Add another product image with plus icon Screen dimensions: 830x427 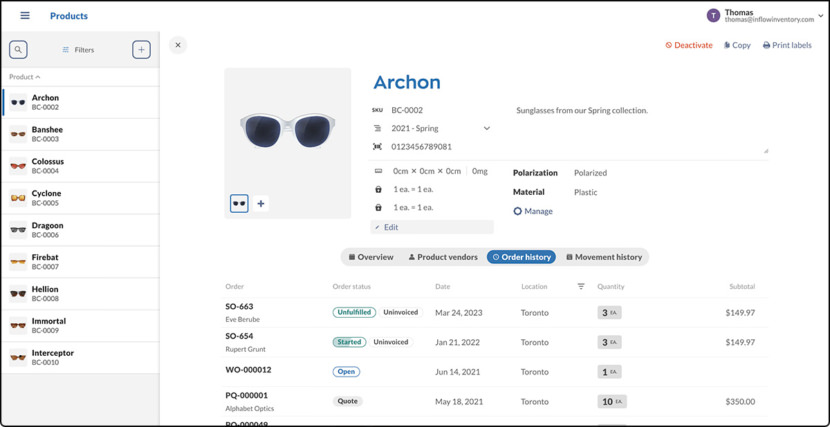pyautogui.click(x=261, y=204)
